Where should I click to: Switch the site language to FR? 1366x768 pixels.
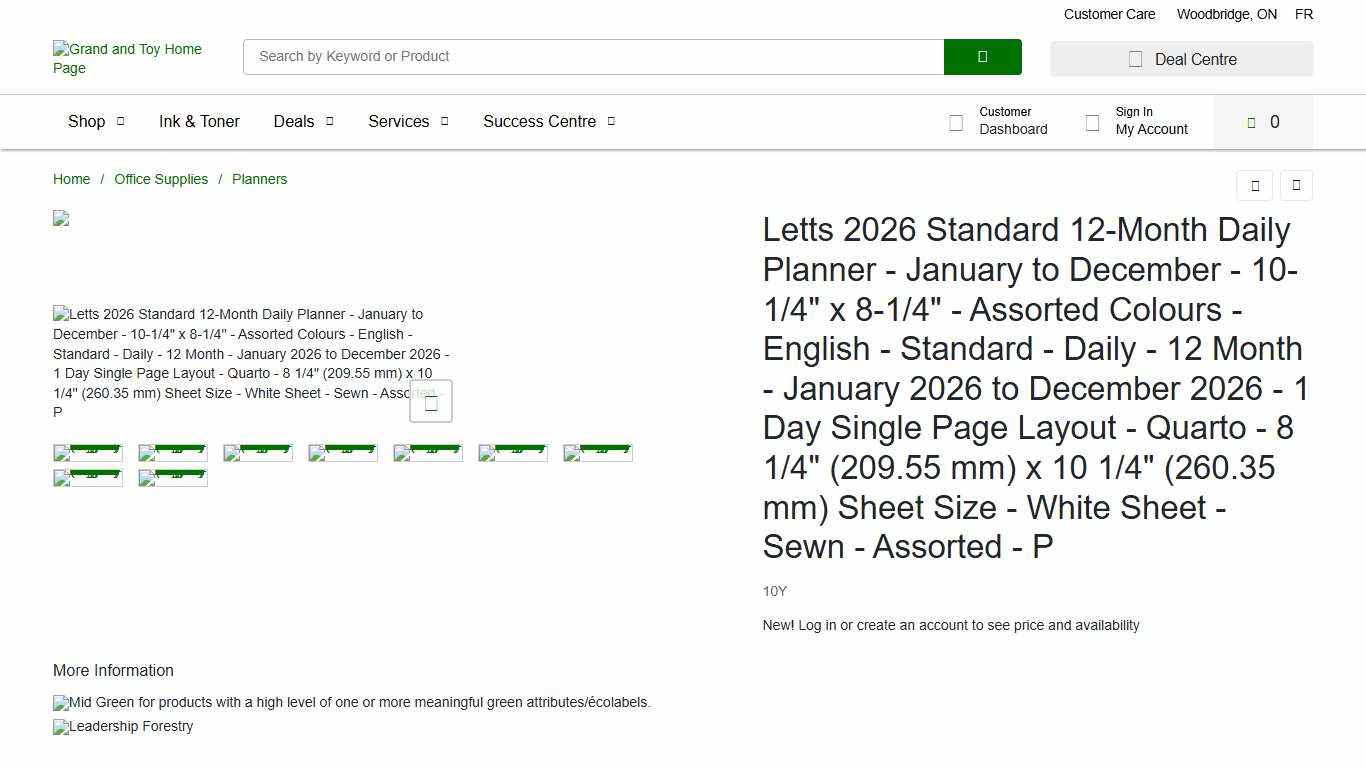pos(1303,14)
